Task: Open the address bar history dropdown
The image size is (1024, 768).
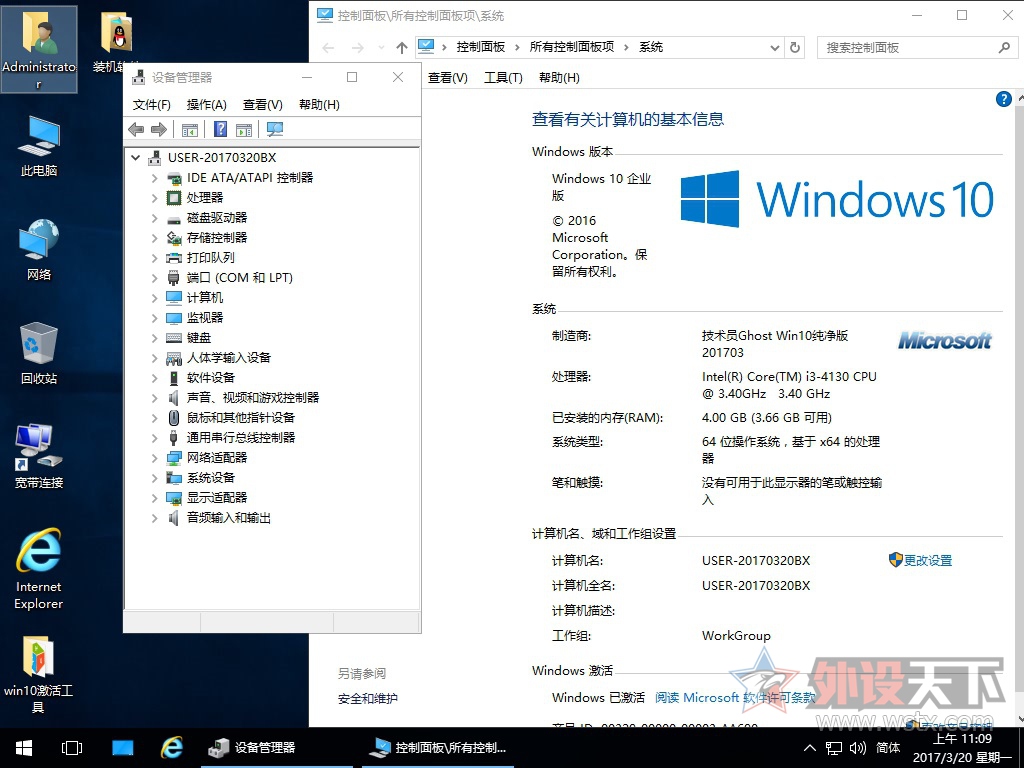Action: [x=774, y=47]
